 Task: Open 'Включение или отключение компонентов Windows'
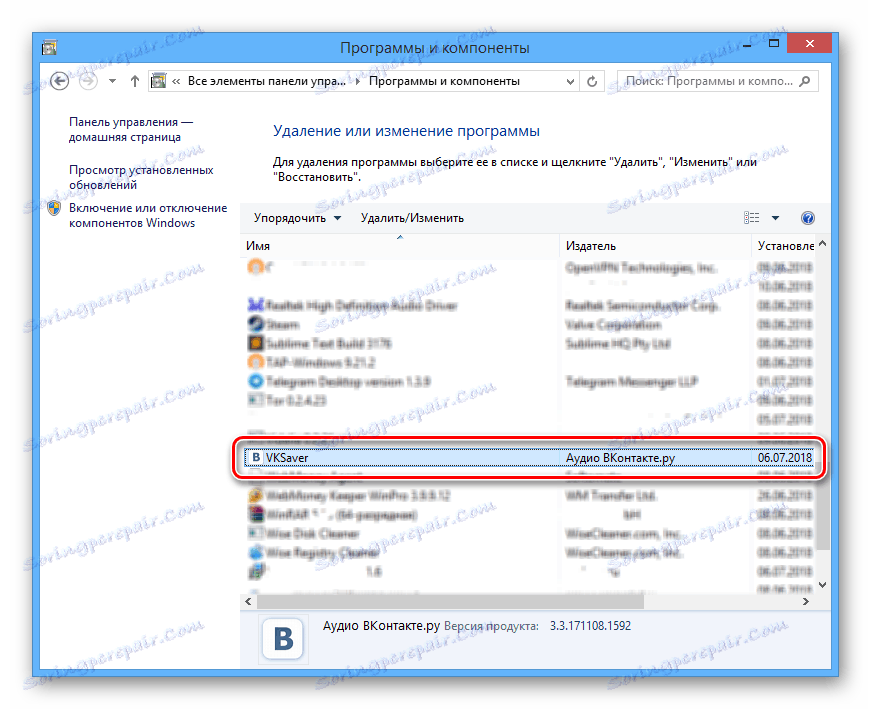148,216
